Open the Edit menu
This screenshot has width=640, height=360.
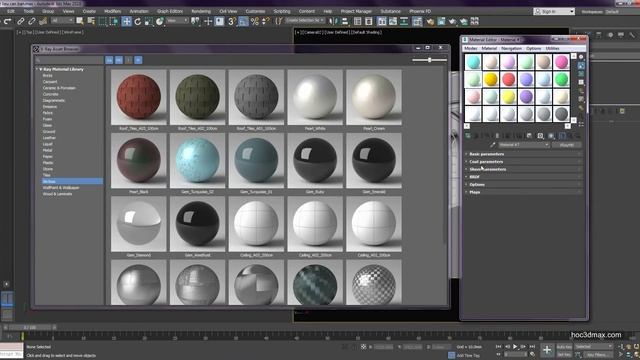click(x=11, y=11)
